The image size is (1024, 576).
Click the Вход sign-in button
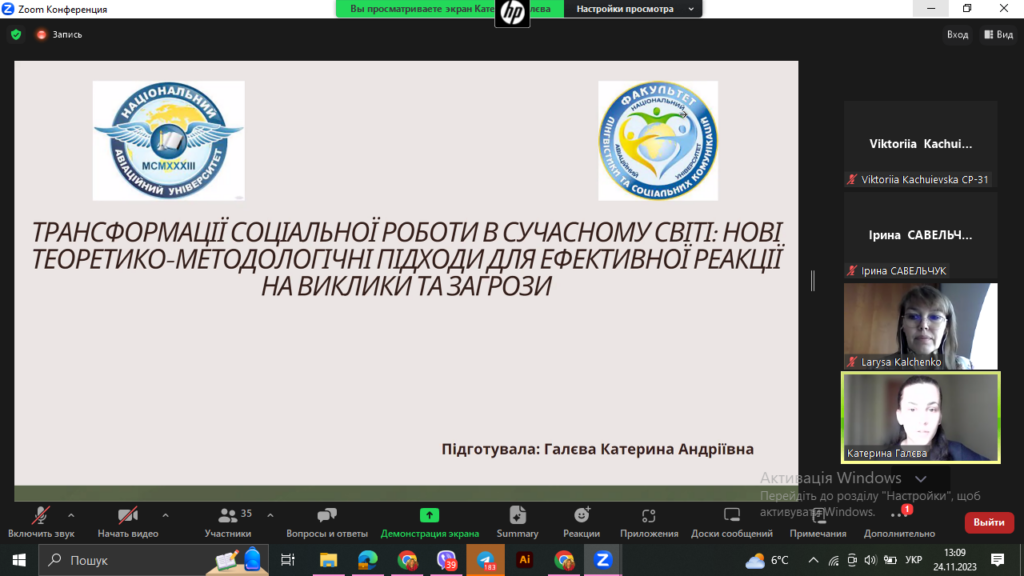[957, 34]
